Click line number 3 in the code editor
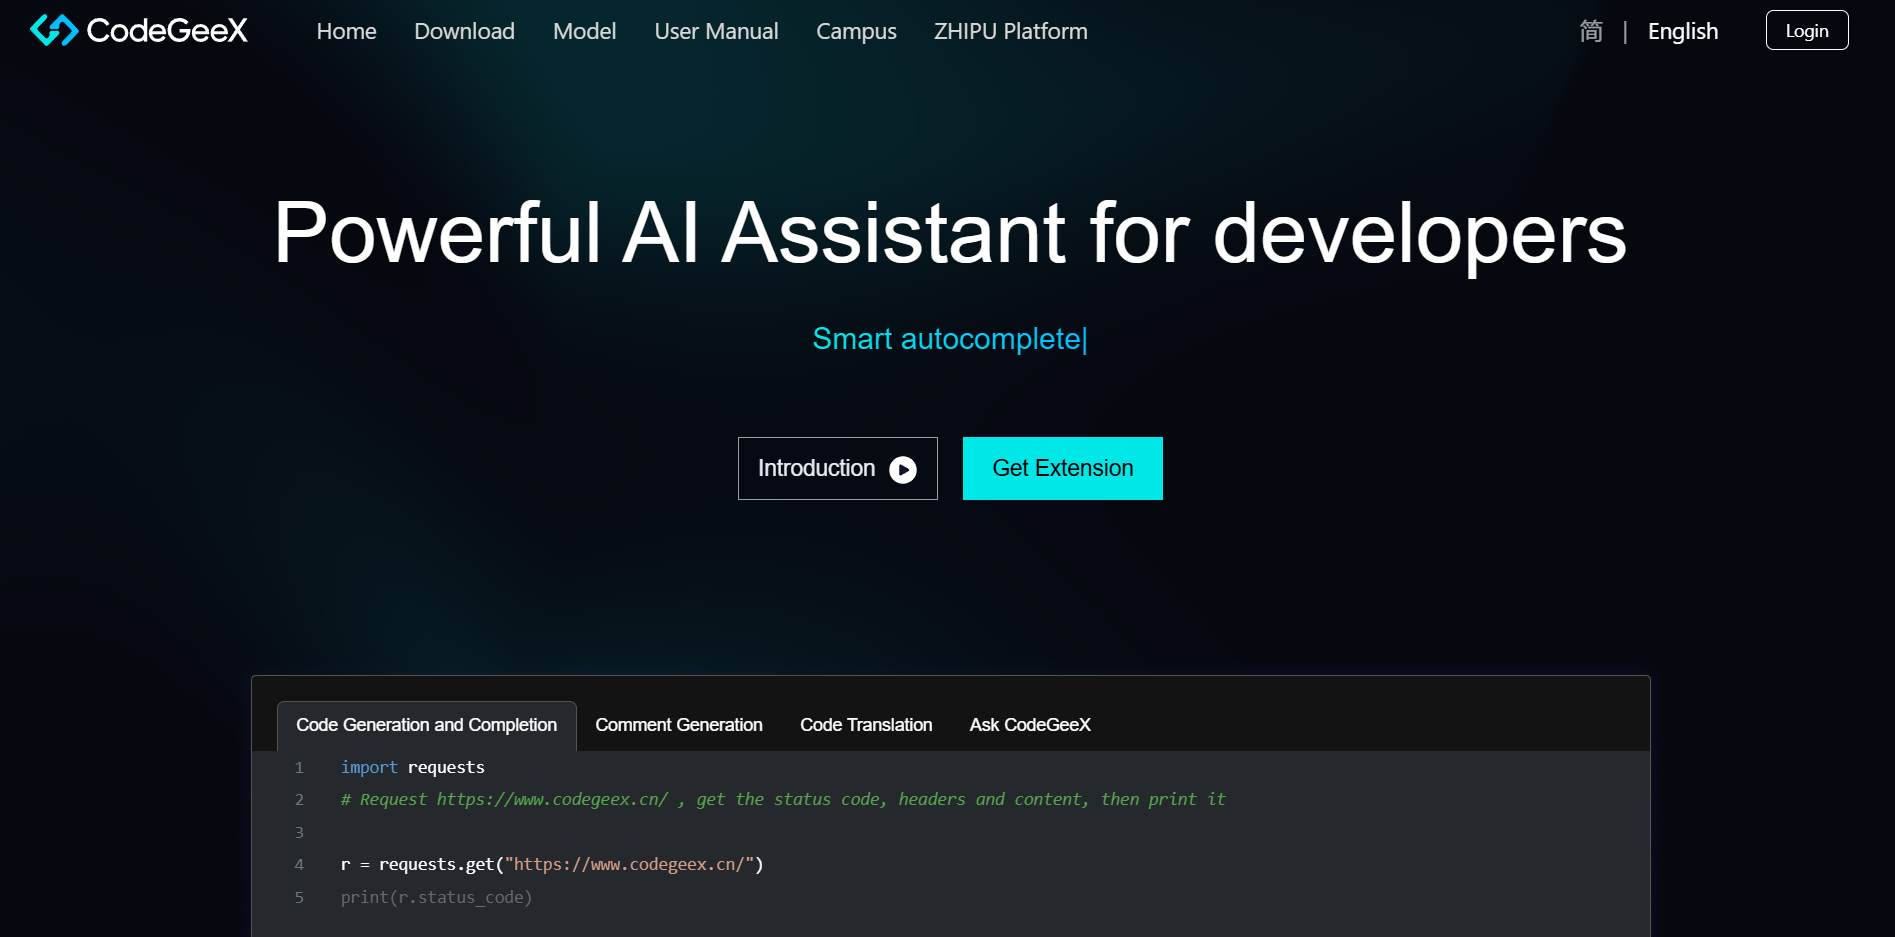This screenshot has width=1895, height=937. (299, 832)
